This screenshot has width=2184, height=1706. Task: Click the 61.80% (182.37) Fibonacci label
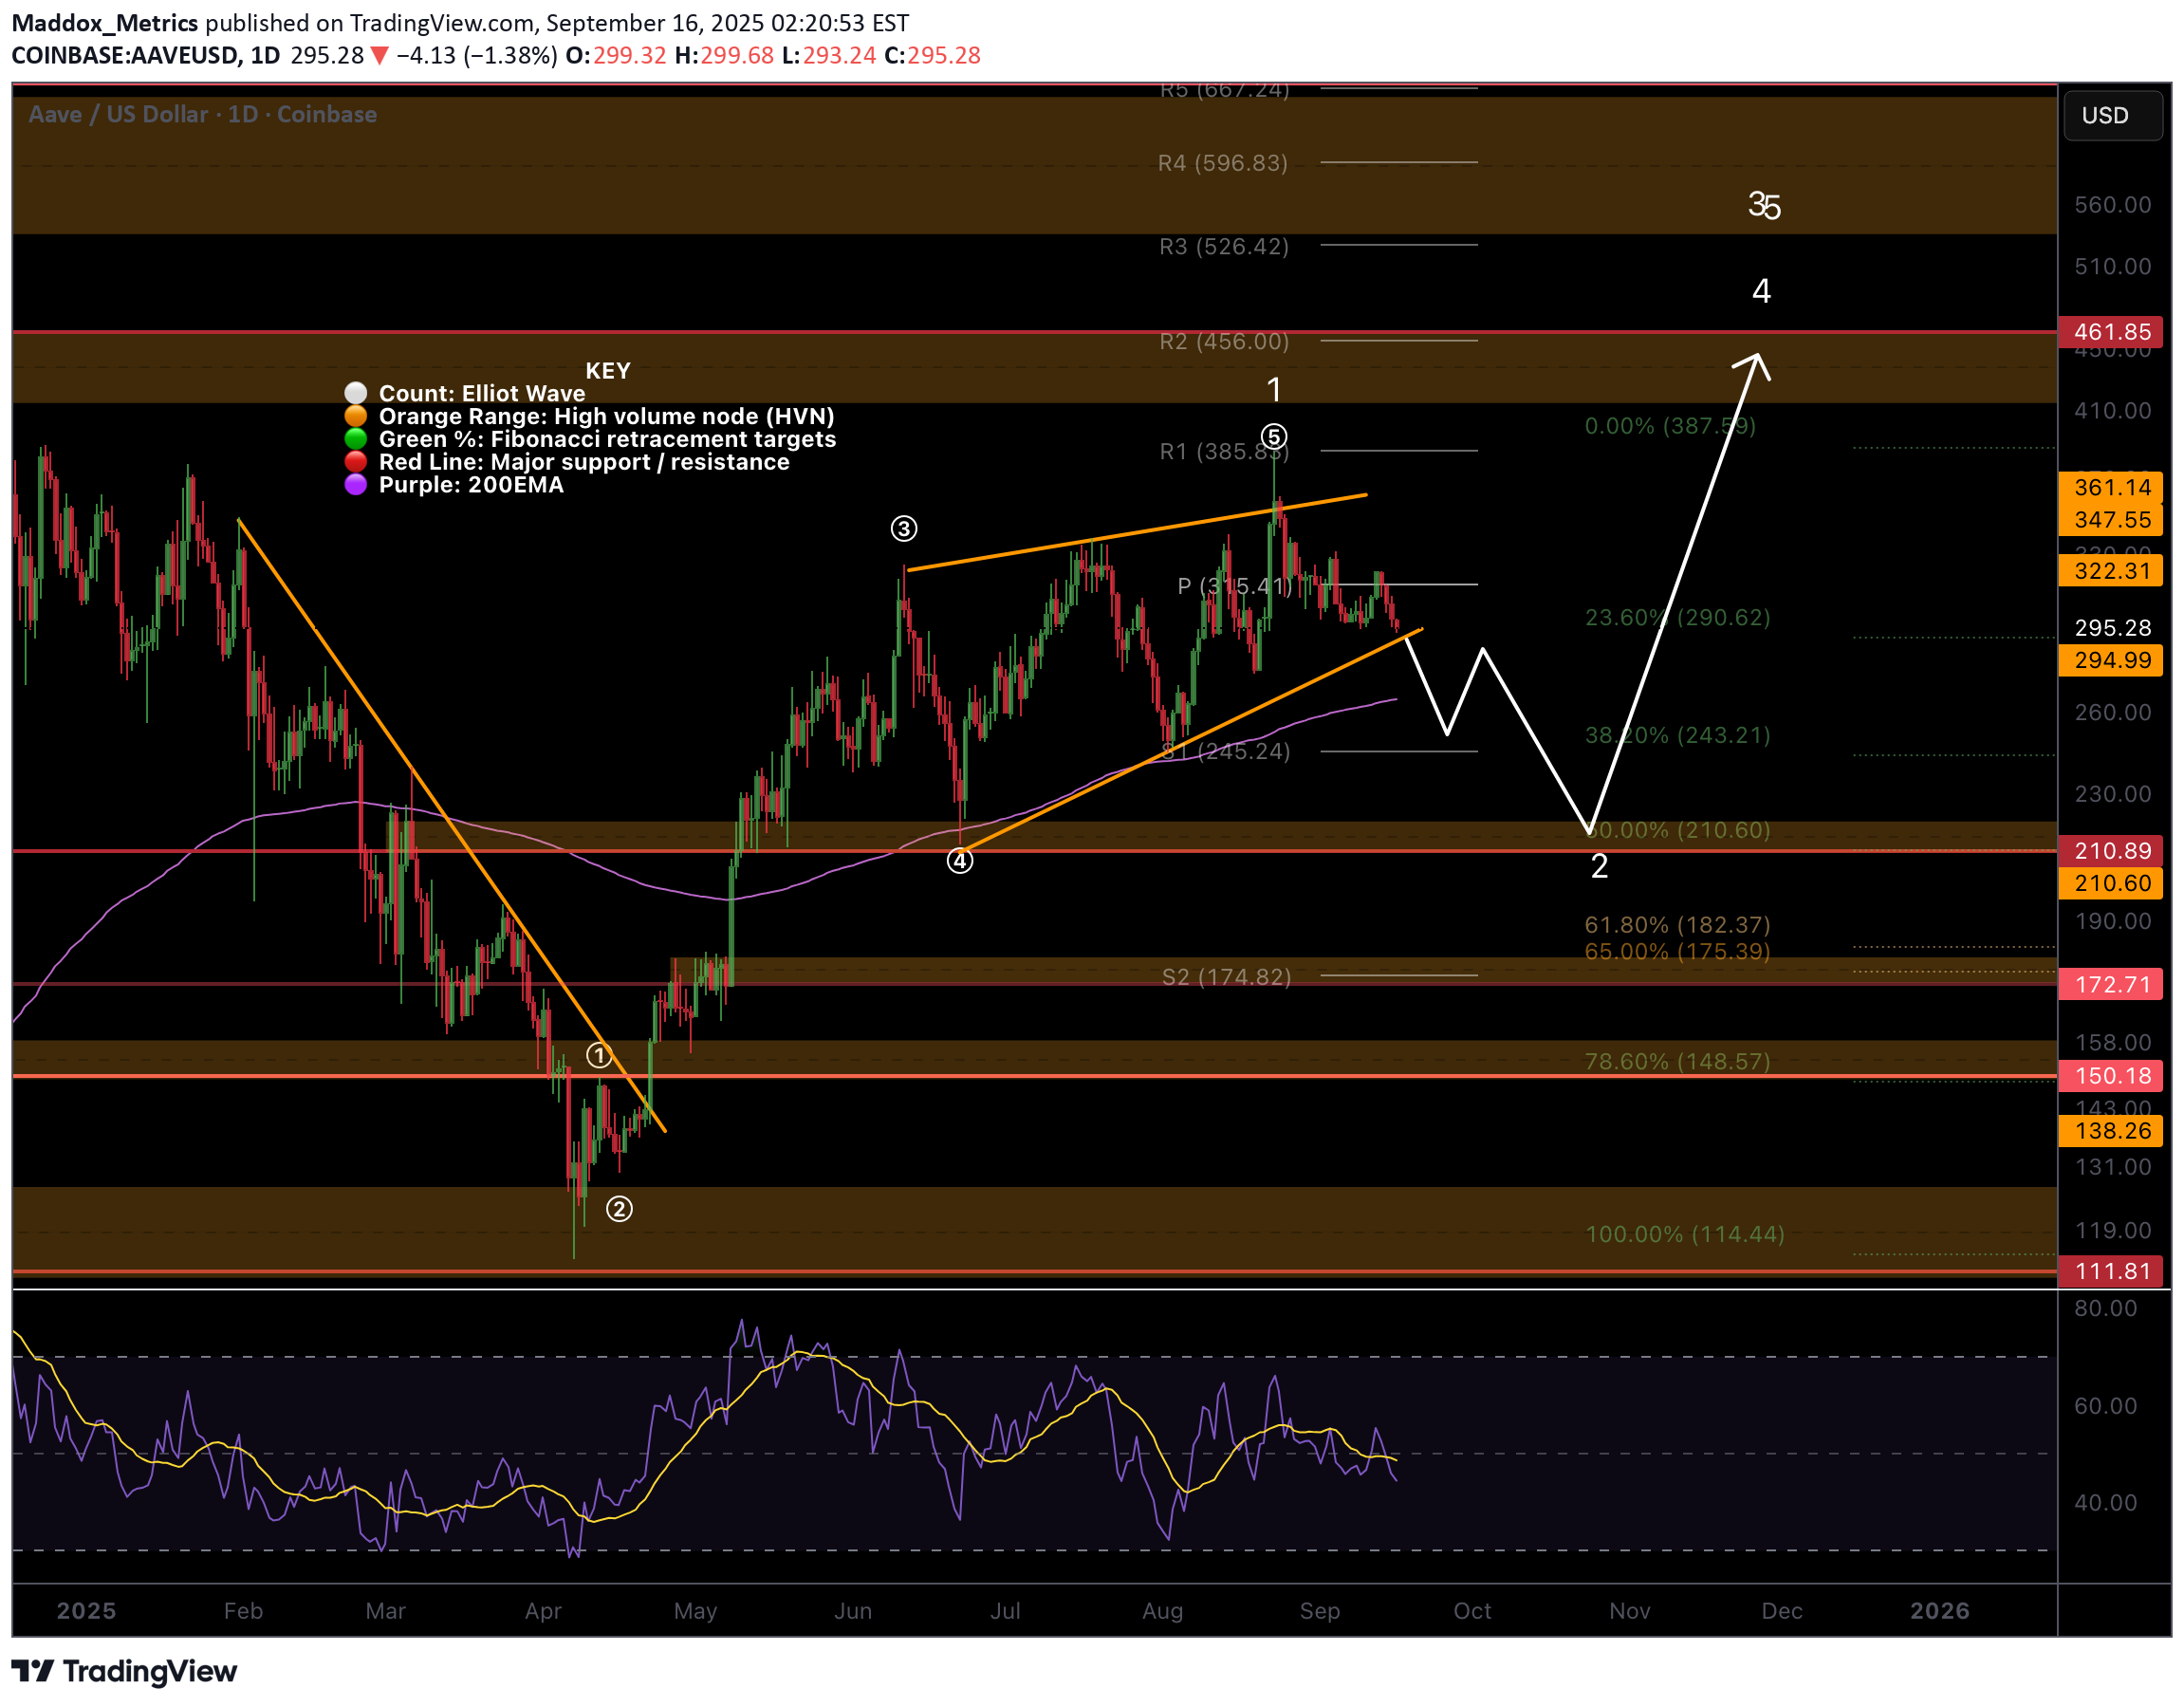tap(1677, 925)
